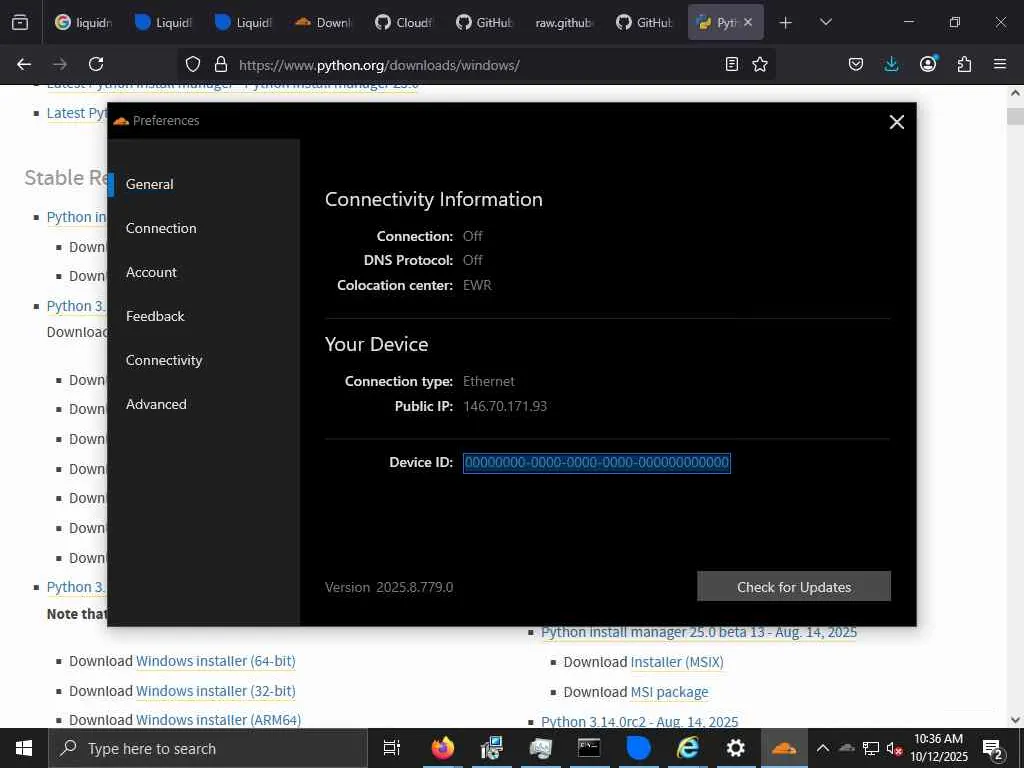Open the Account preferences section

[x=151, y=272]
